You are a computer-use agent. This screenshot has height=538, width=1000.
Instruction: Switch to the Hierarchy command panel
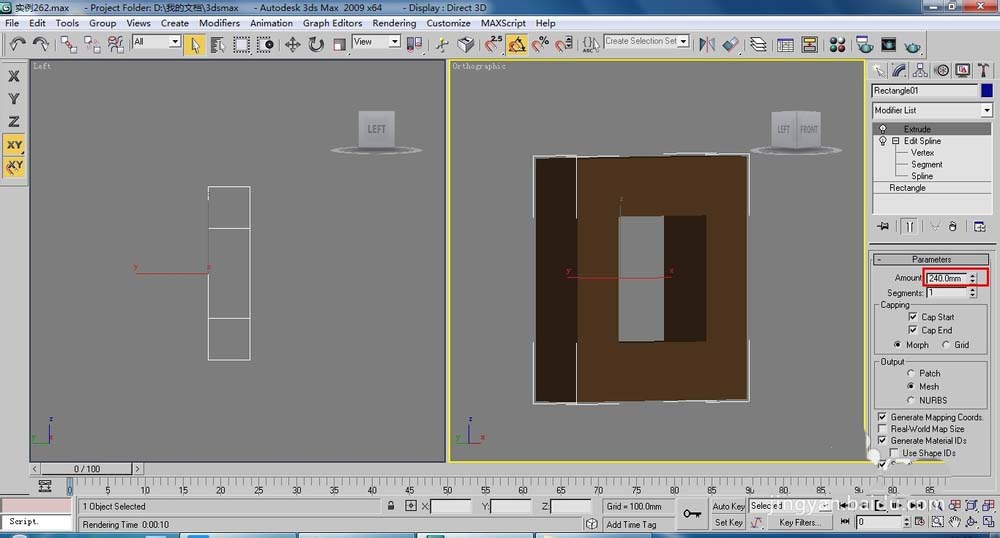point(920,70)
